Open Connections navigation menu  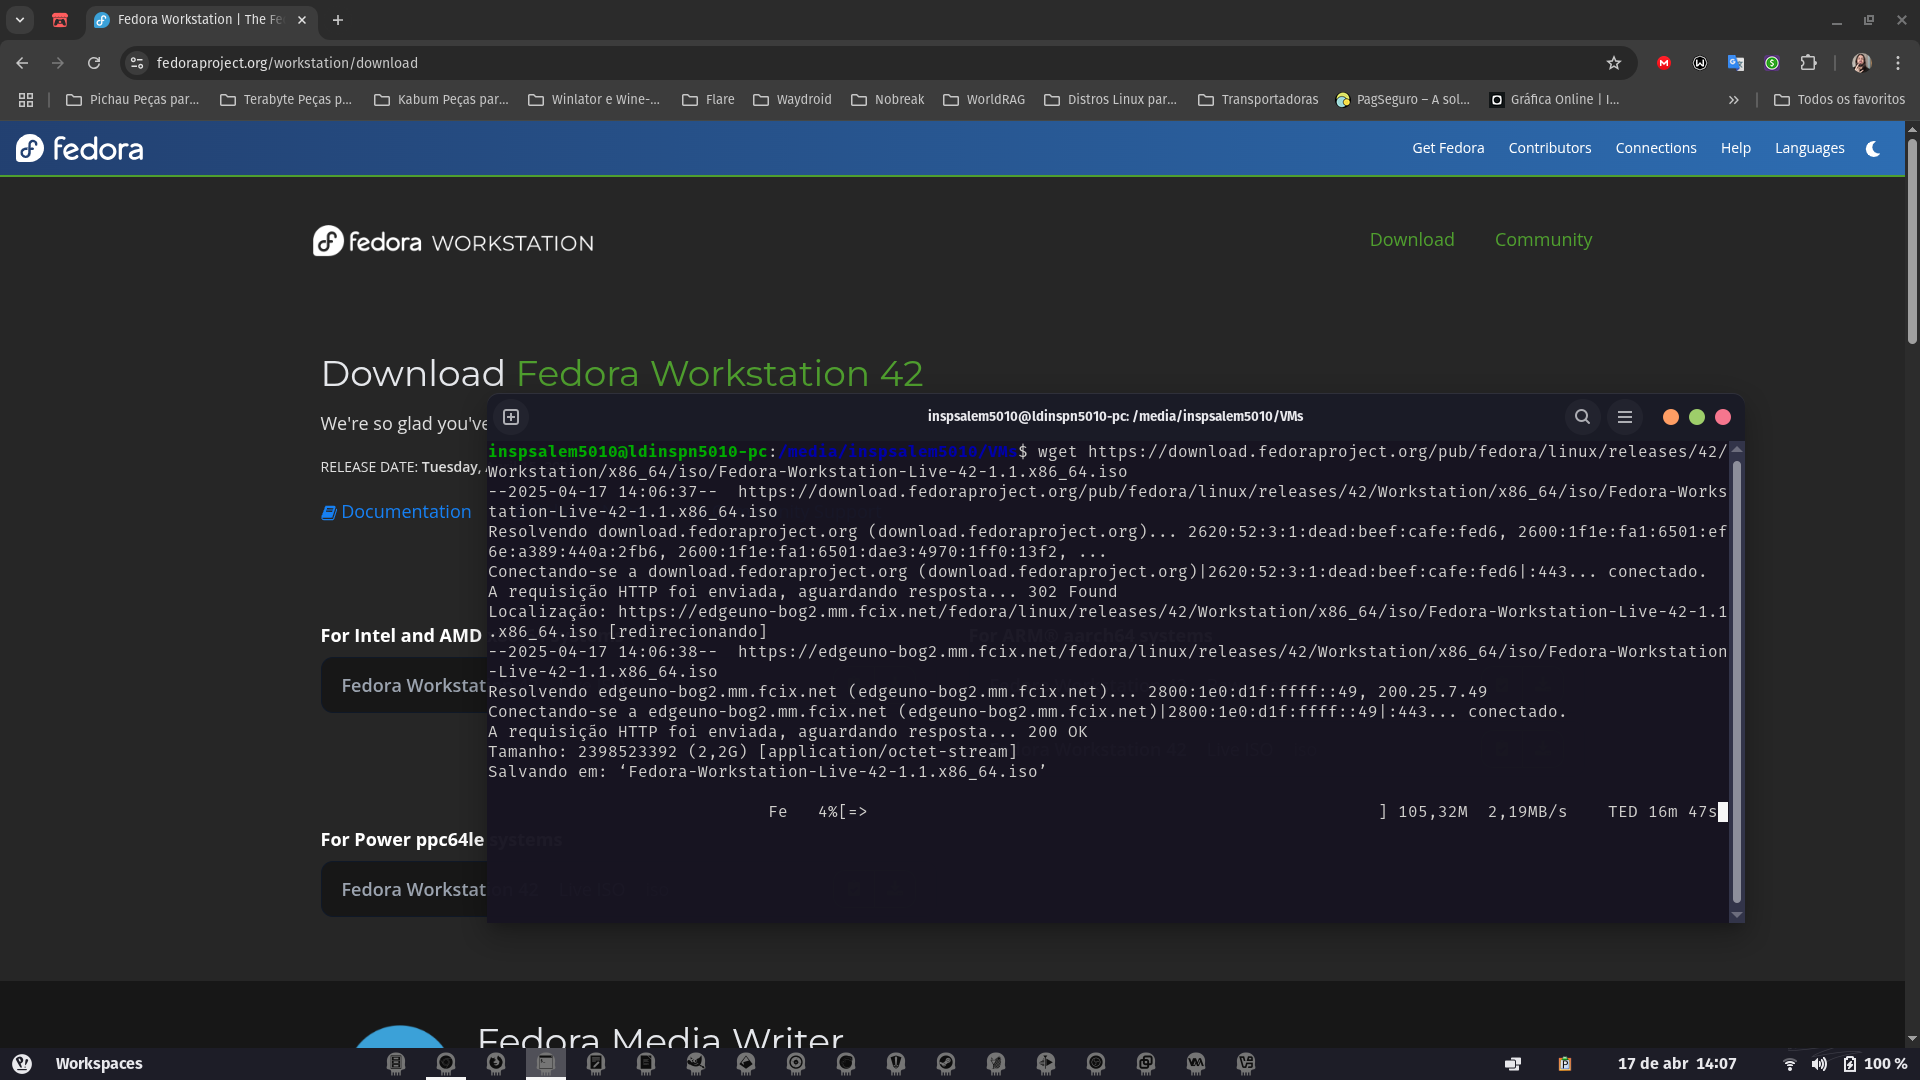(x=1656, y=148)
